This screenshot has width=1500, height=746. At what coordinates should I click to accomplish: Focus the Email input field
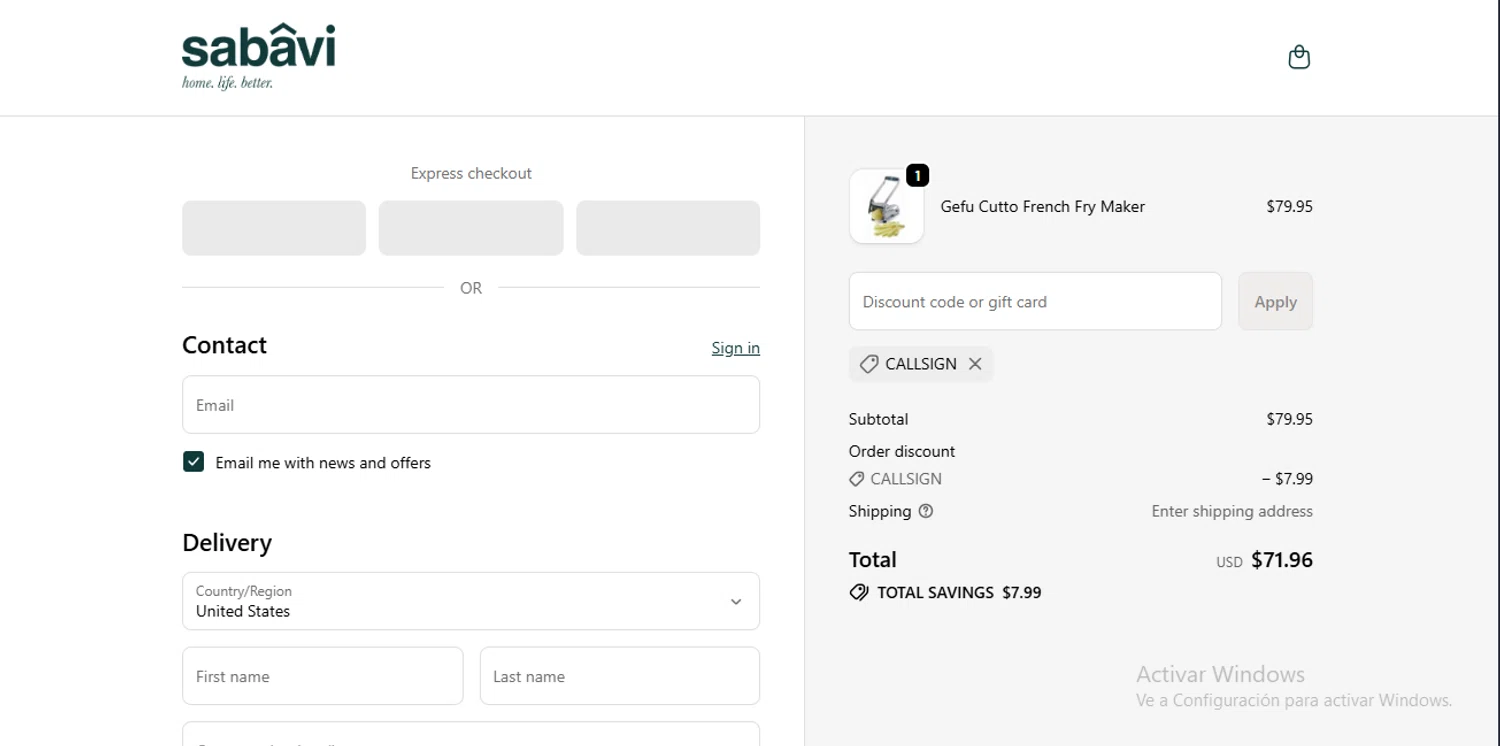471,405
